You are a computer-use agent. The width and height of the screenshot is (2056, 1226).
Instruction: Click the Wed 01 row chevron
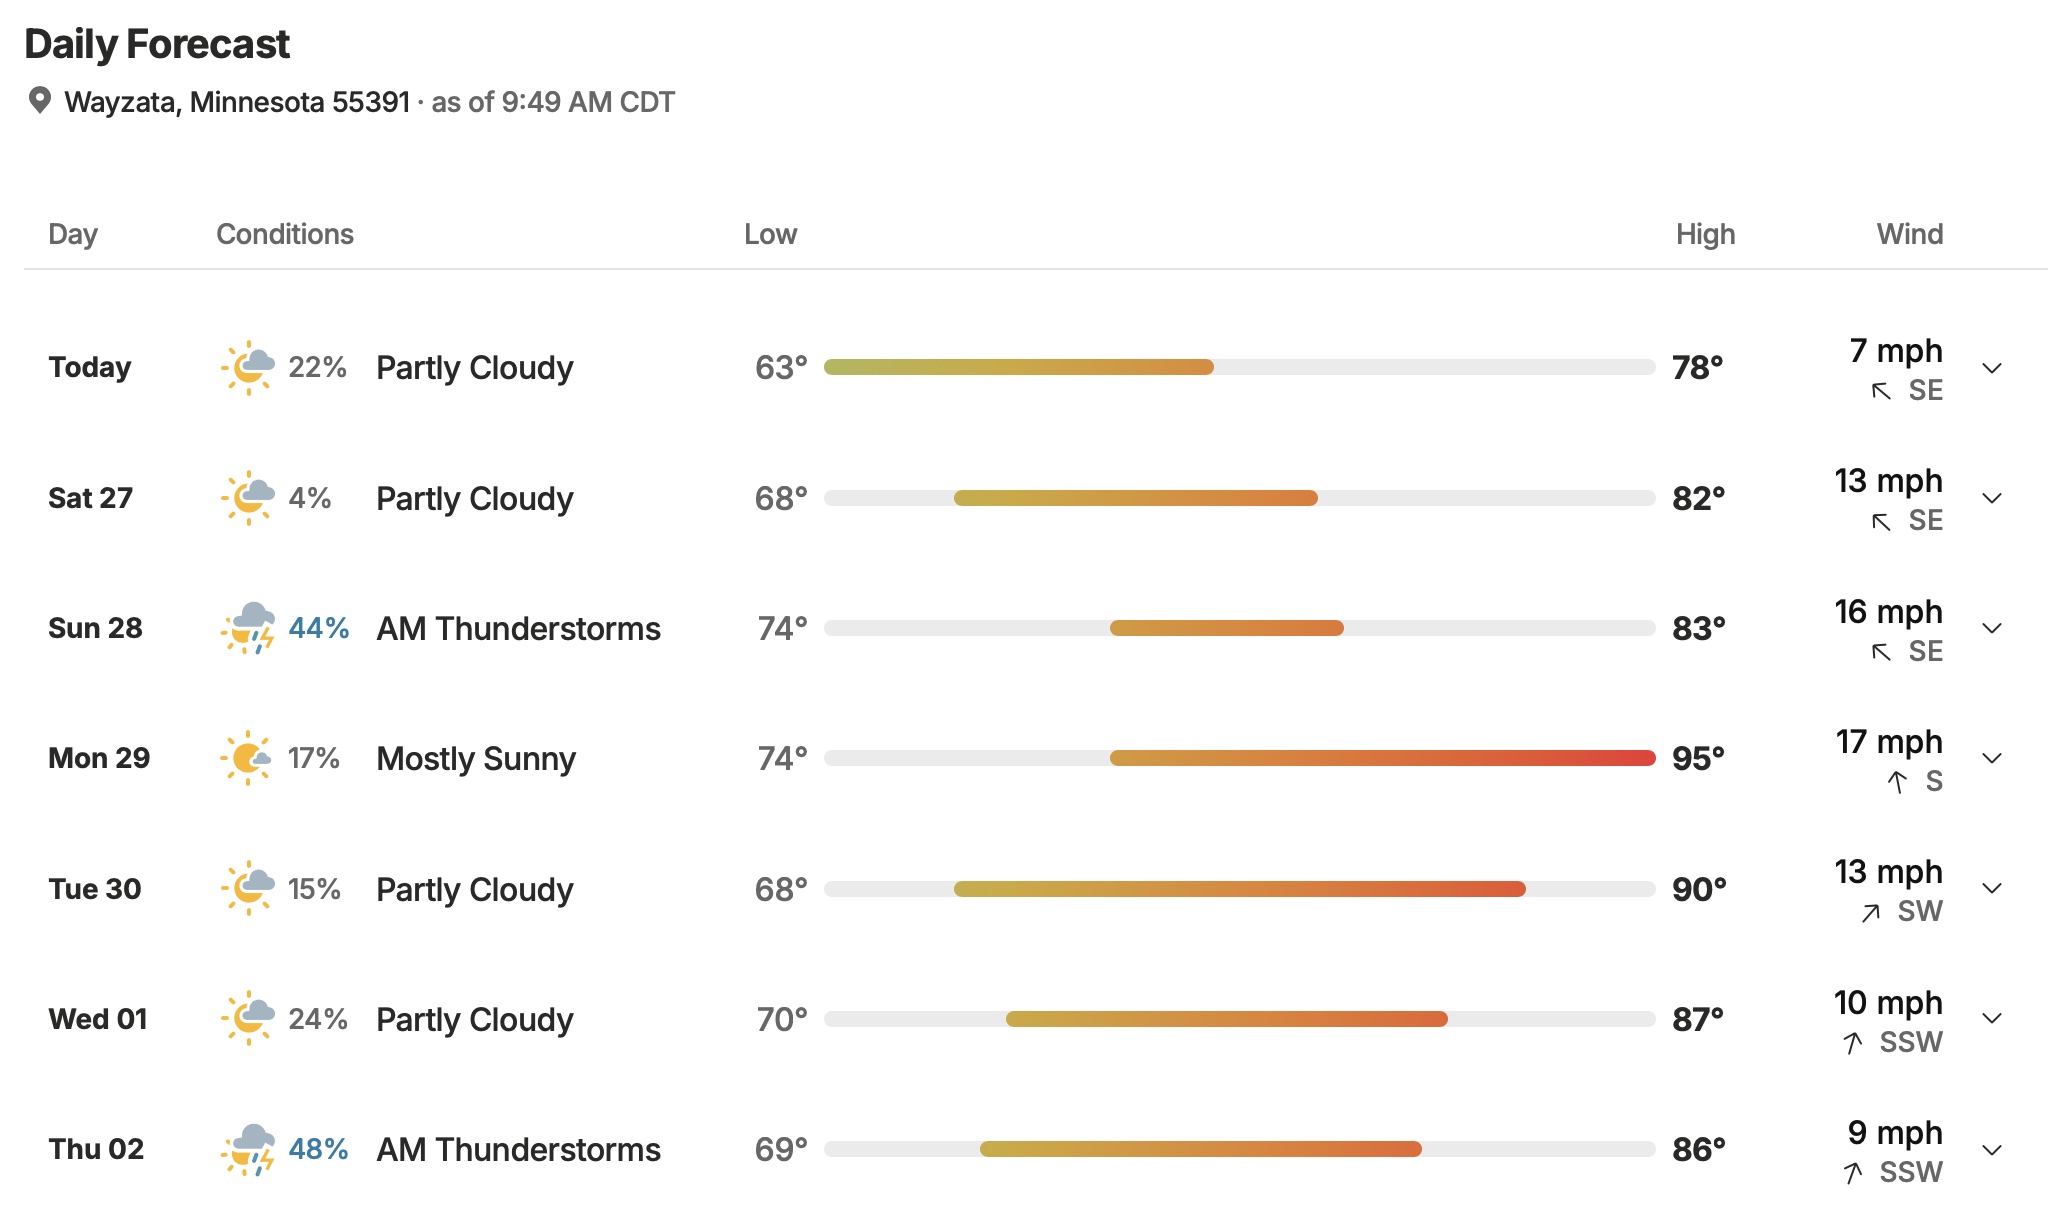tap(1992, 1019)
